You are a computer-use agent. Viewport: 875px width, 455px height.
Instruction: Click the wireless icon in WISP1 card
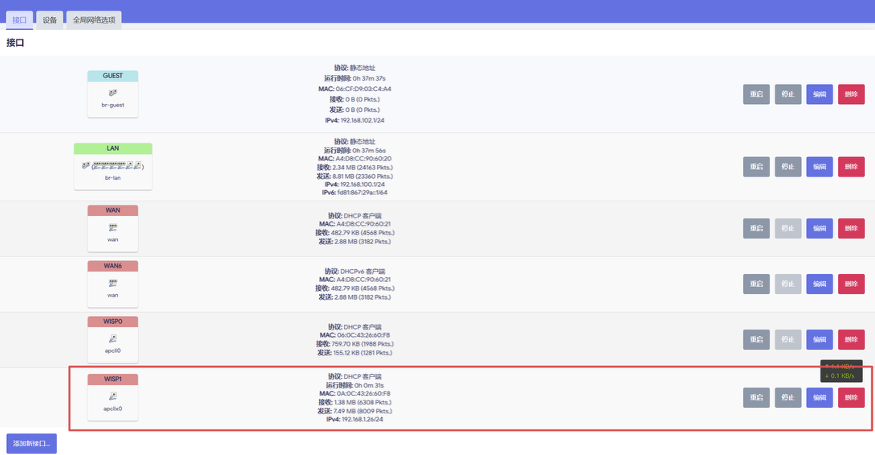coord(113,396)
